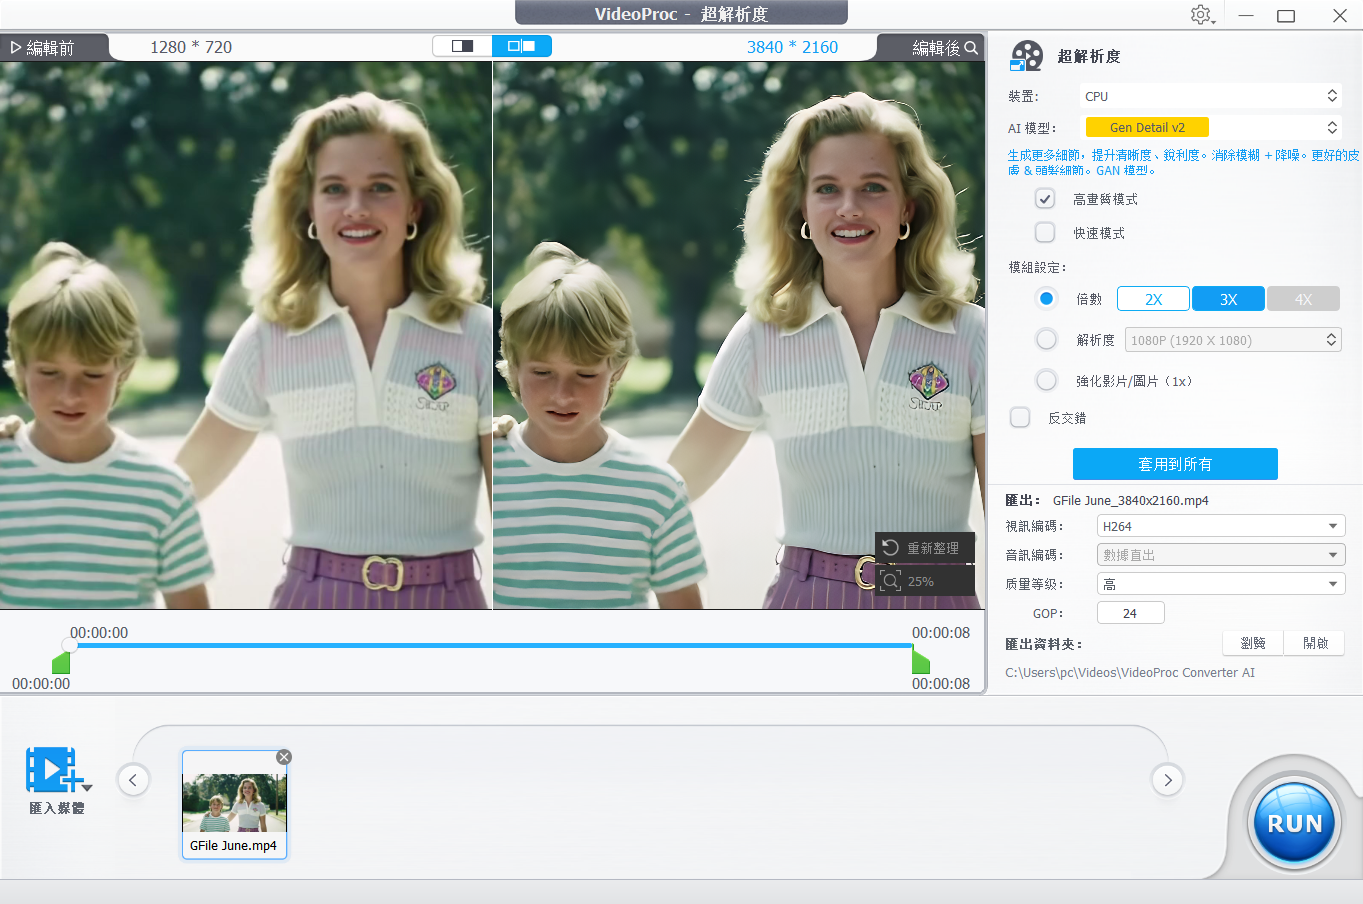Viewport: 1363px width, 904px height.
Task: Click the timeline playhead handle
Action: click(x=70, y=646)
